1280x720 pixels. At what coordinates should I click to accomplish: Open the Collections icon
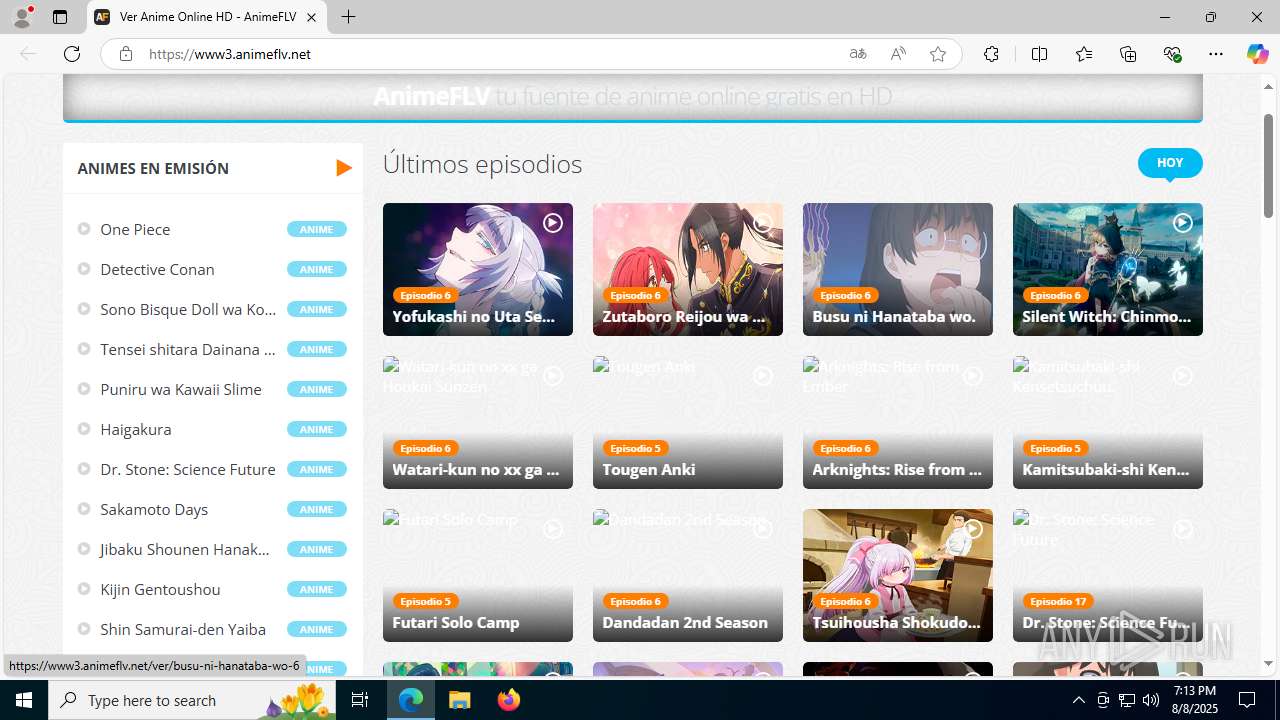pyautogui.click(x=1128, y=54)
